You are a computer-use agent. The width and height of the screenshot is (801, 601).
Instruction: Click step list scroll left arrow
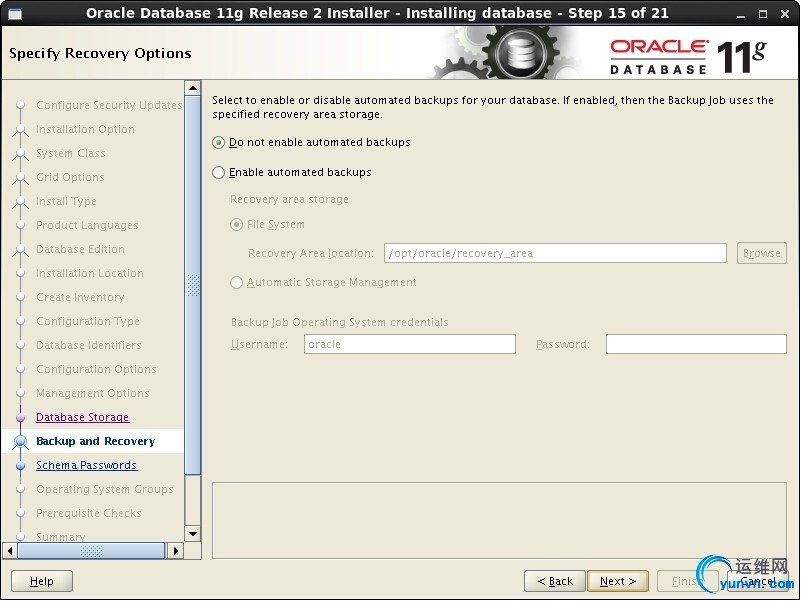click(x=10, y=551)
